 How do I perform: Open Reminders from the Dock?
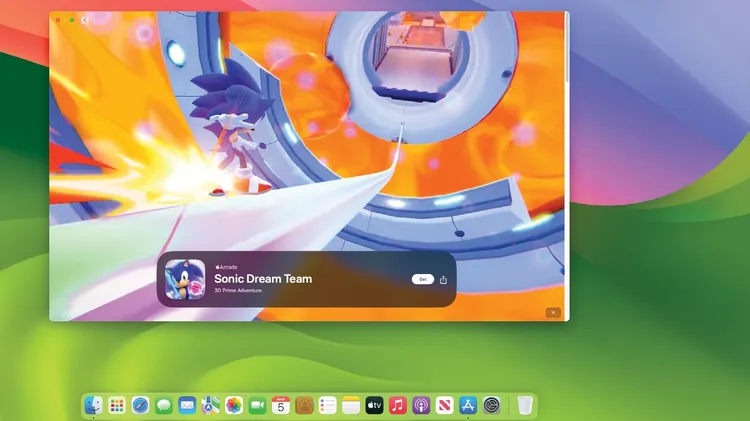pyautogui.click(x=328, y=406)
